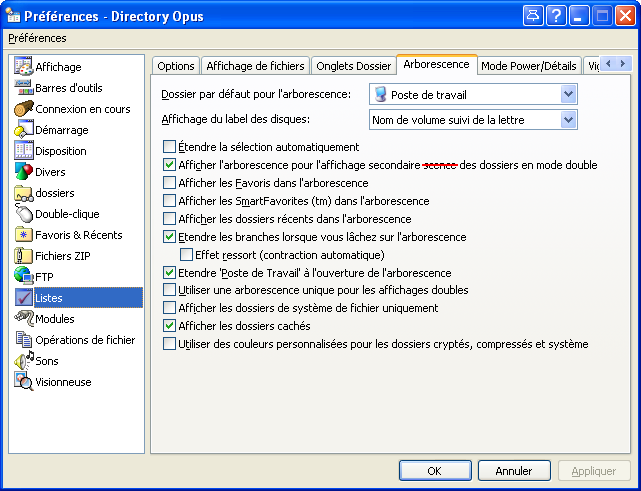Click the Directory Opus title bar icon

click(x=13, y=15)
